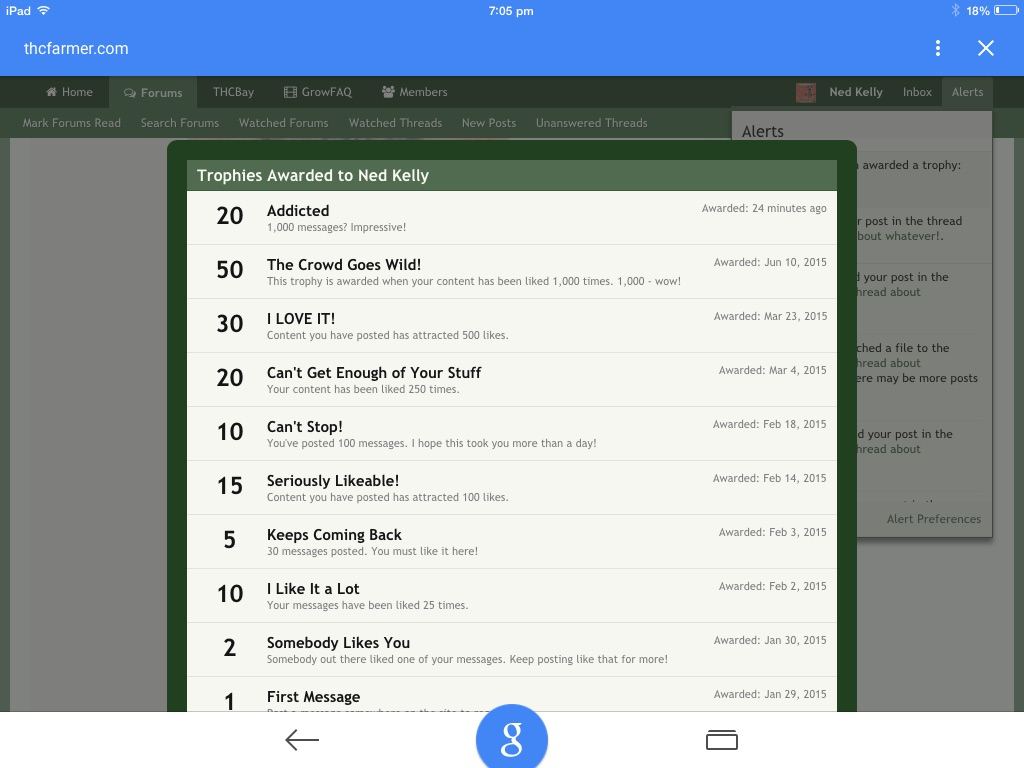1024x768 pixels.
Task: Open New Posts
Action: (488, 123)
